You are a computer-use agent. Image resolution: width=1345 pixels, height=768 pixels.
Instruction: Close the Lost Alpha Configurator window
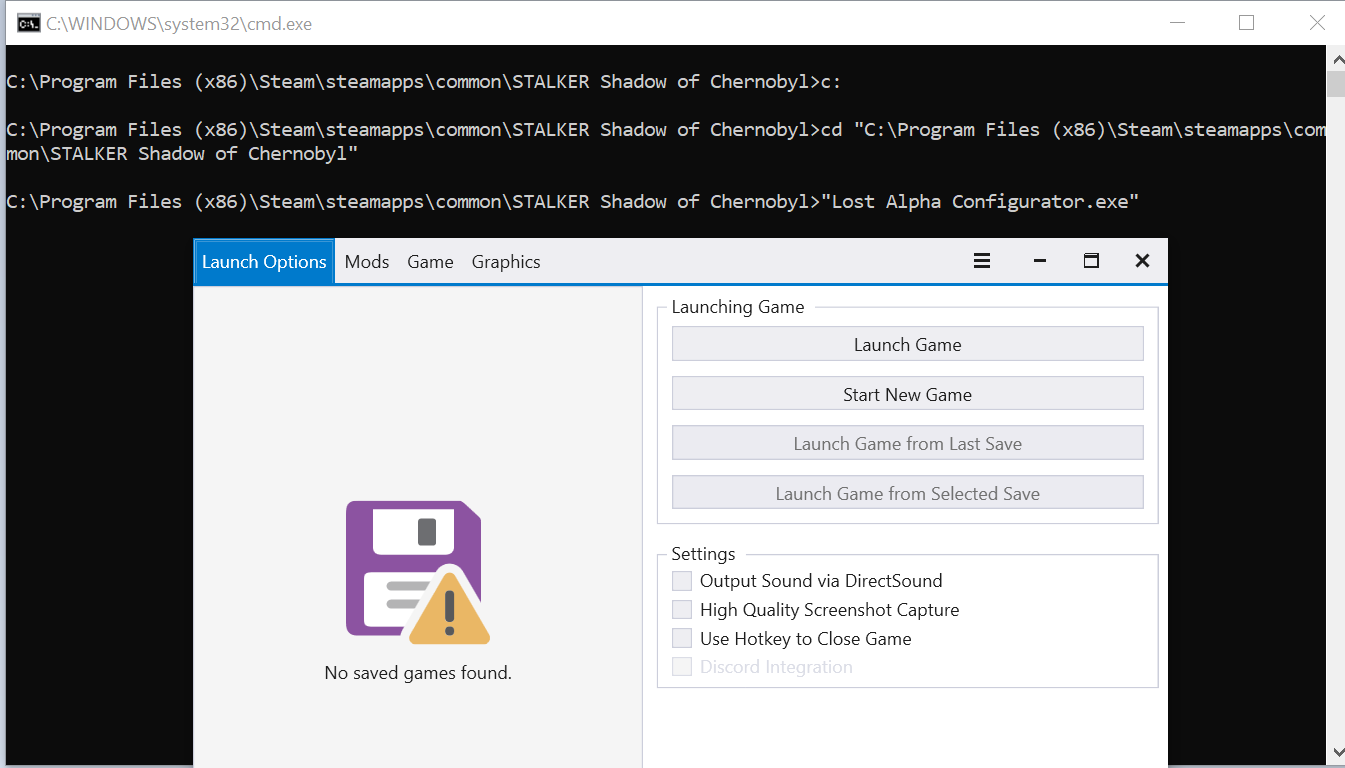point(1142,261)
